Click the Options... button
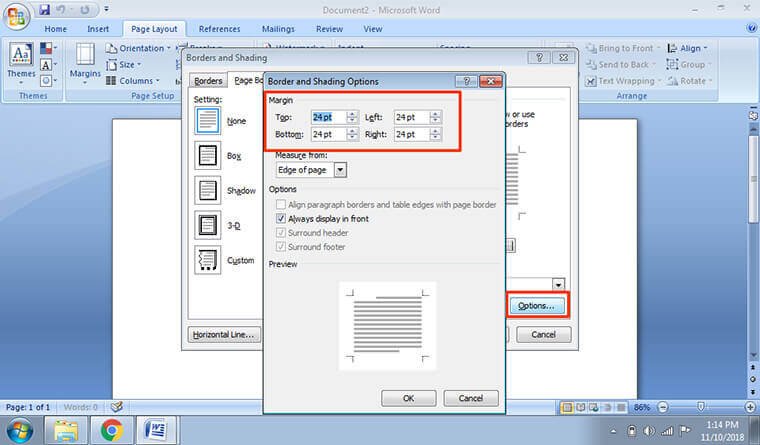This screenshot has height=445, width=760. click(536, 306)
